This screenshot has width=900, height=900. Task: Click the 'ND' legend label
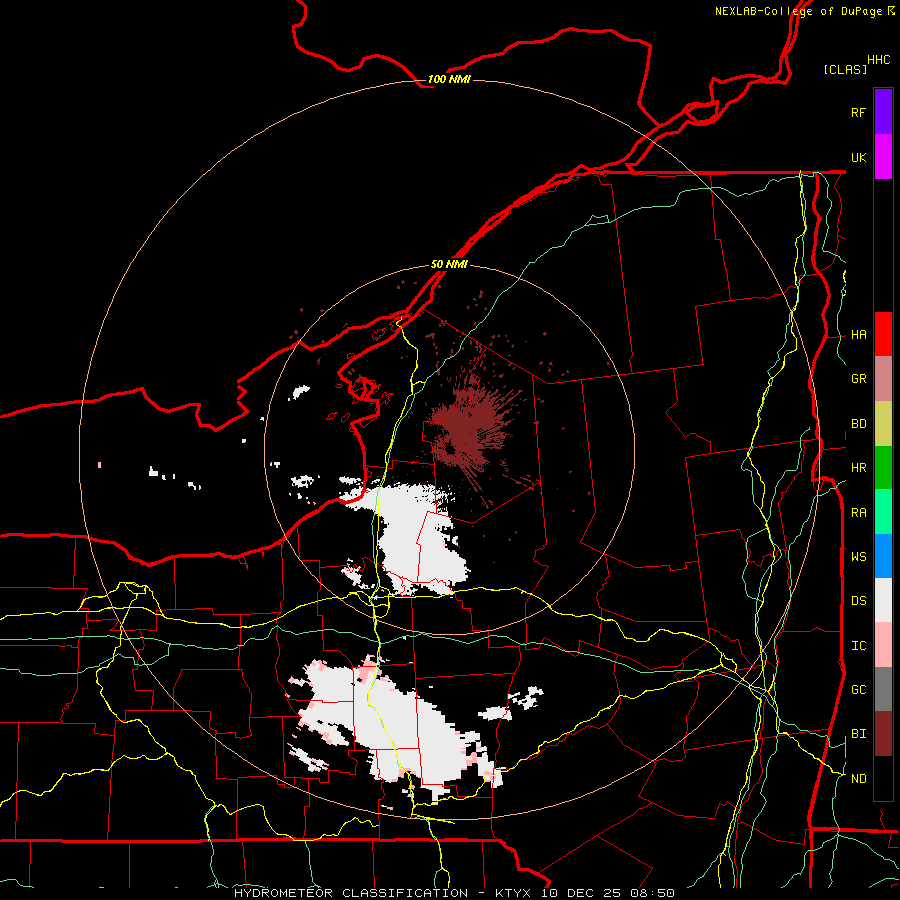(858, 778)
